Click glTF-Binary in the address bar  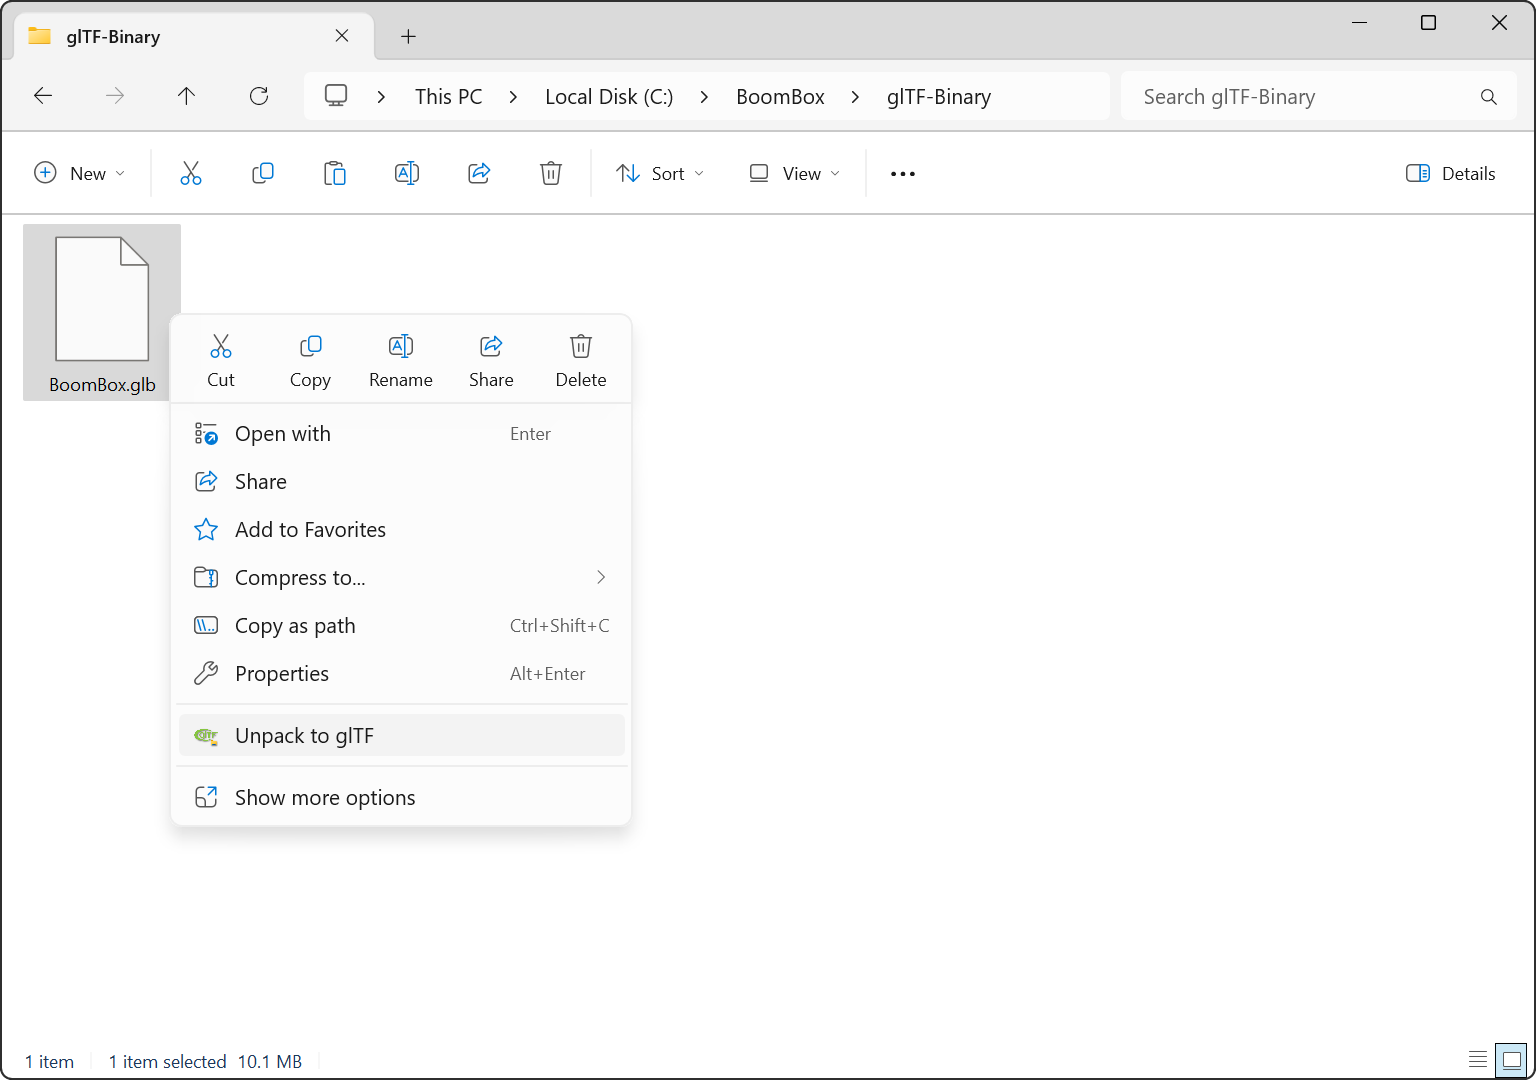coord(939,97)
